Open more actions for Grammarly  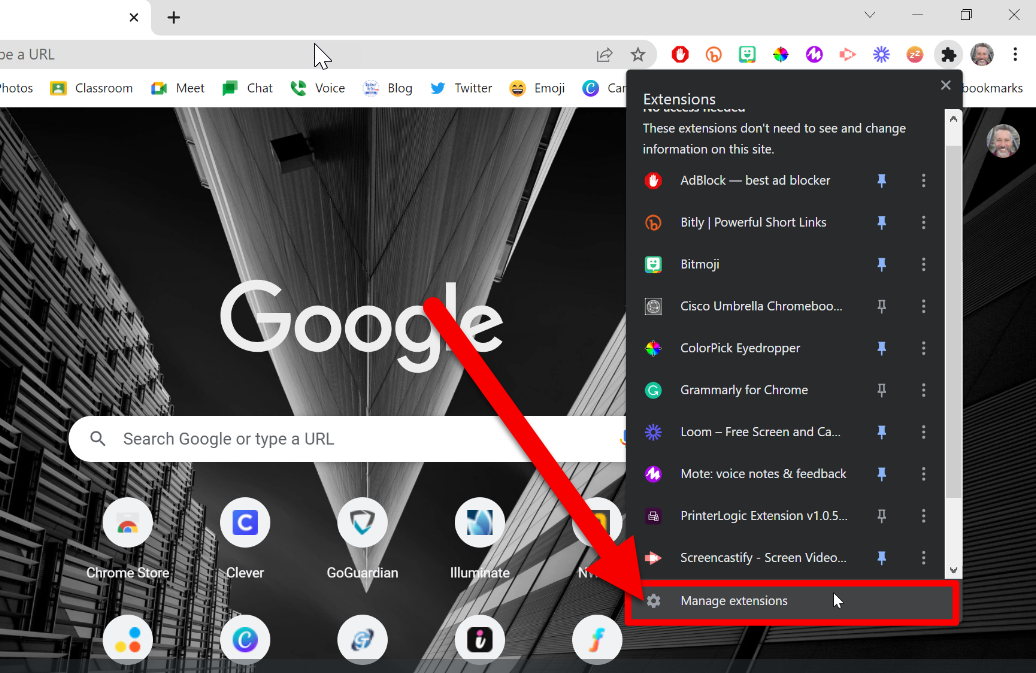pyautogui.click(x=924, y=390)
